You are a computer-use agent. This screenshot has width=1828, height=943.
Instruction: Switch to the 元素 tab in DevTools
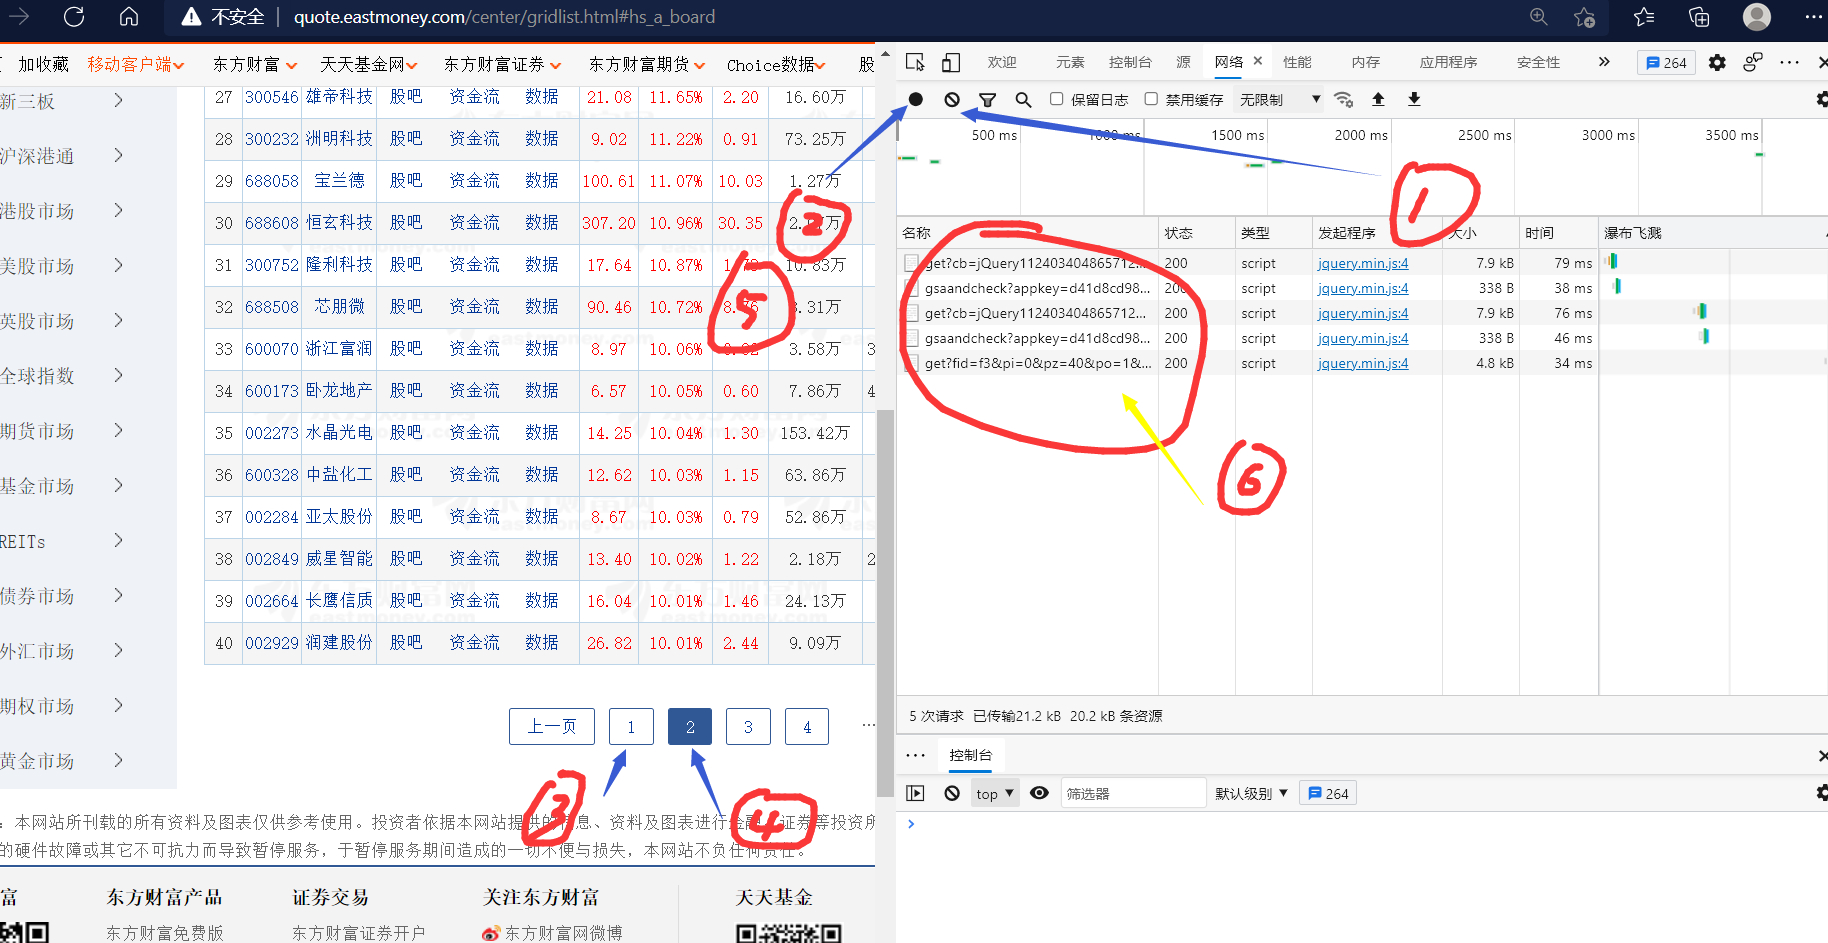coord(1069,61)
